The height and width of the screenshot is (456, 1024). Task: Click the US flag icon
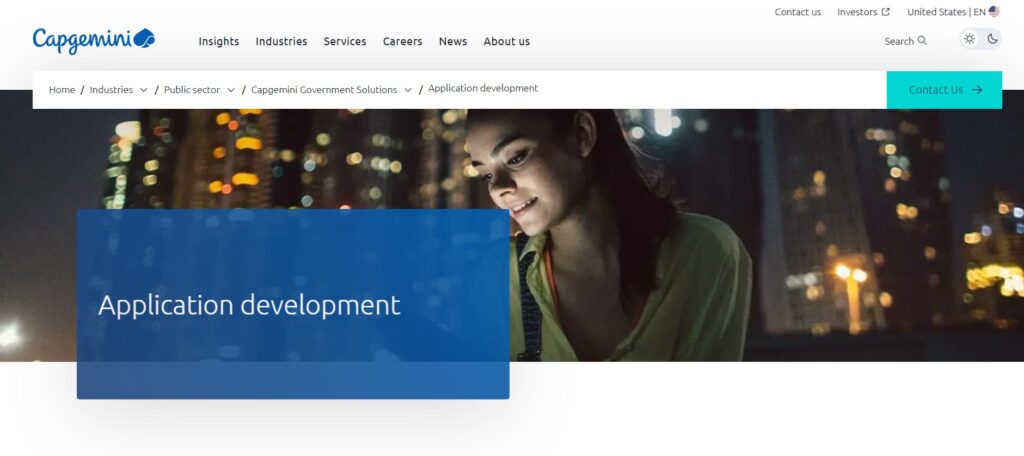tap(994, 12)
